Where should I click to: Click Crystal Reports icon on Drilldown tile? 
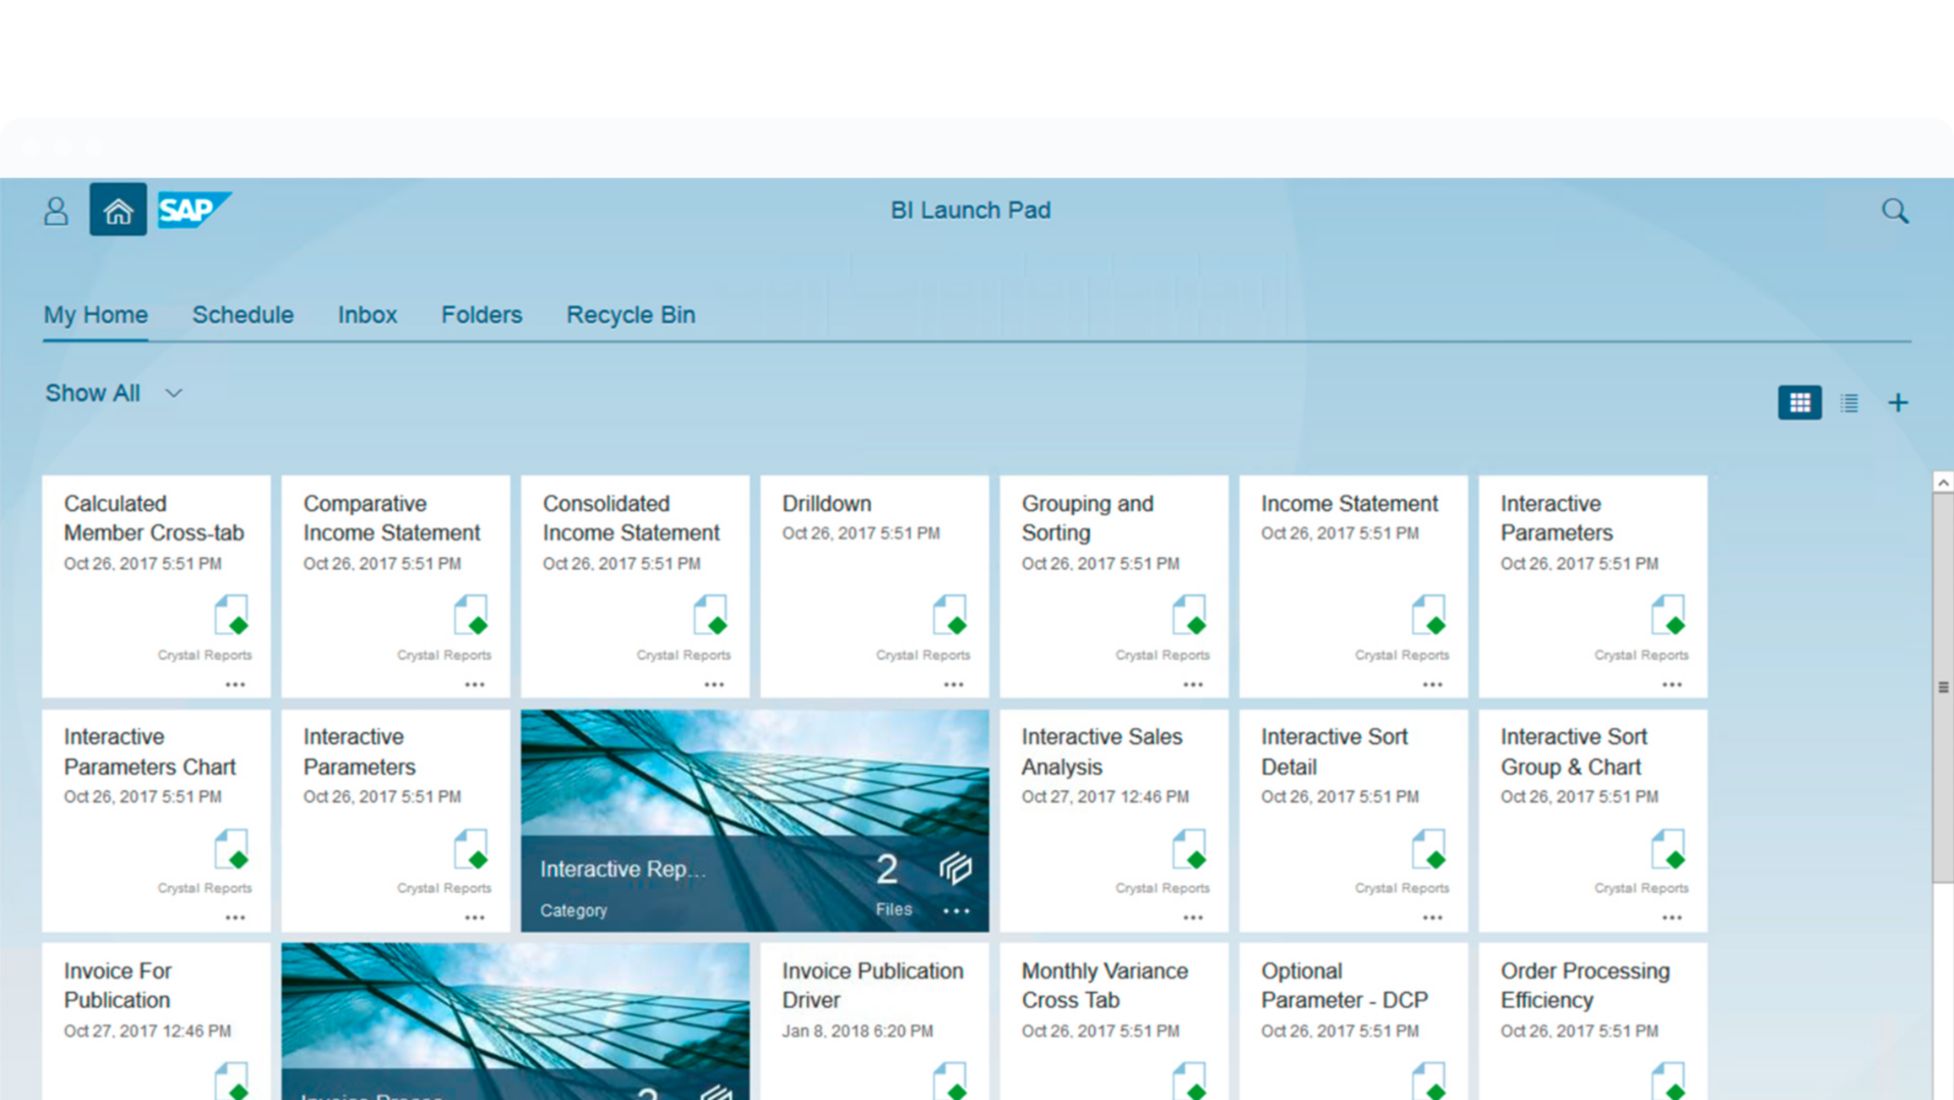(x=950, y=616)
